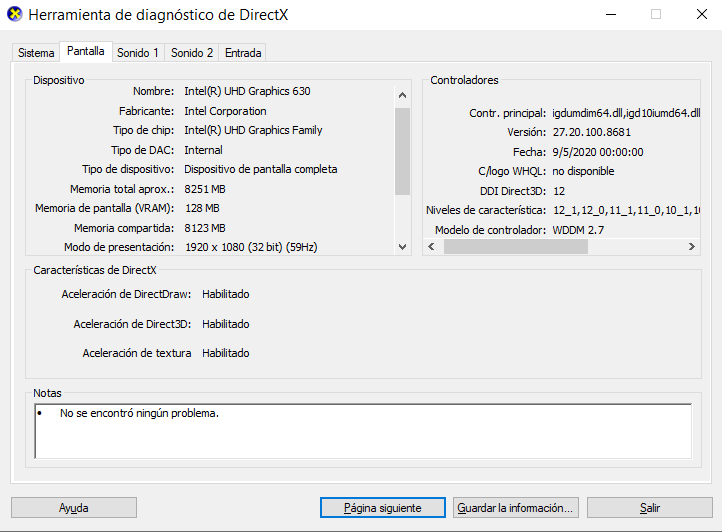Viewport: 722px width, 532px height.
Task: Click inside the Notas text box
Action: click(x=363, y=431)
